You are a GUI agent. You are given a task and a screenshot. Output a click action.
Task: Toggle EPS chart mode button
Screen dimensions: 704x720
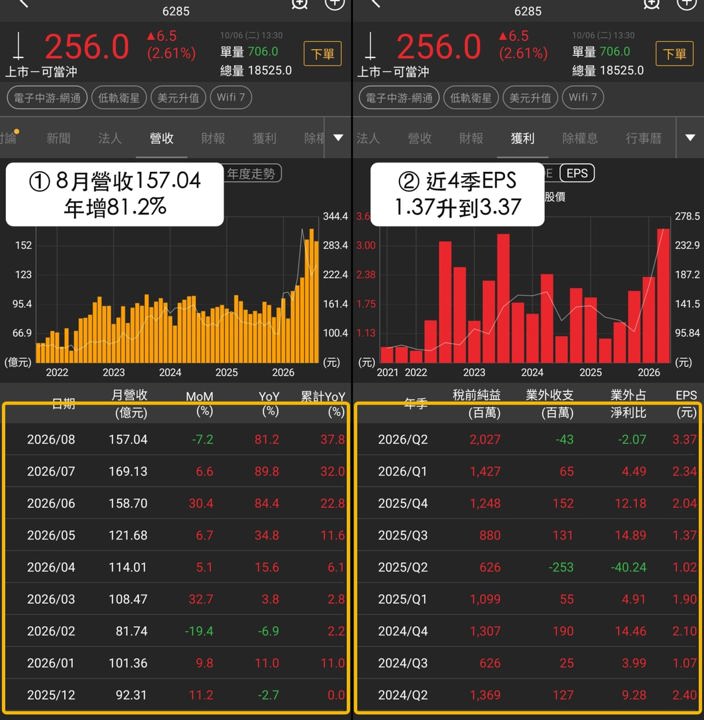click(577, 174)
